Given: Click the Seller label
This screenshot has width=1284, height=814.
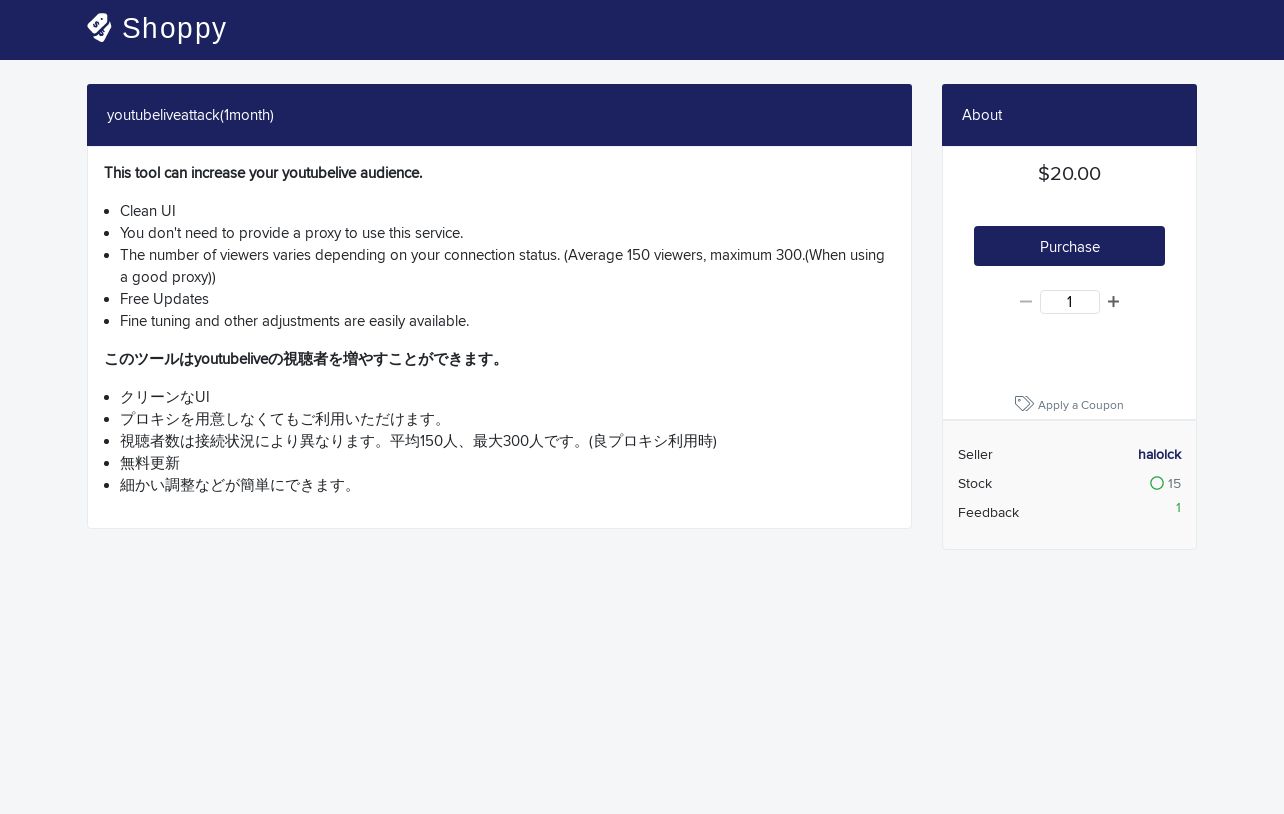Looking at the screenshot, I should [975, 454].
